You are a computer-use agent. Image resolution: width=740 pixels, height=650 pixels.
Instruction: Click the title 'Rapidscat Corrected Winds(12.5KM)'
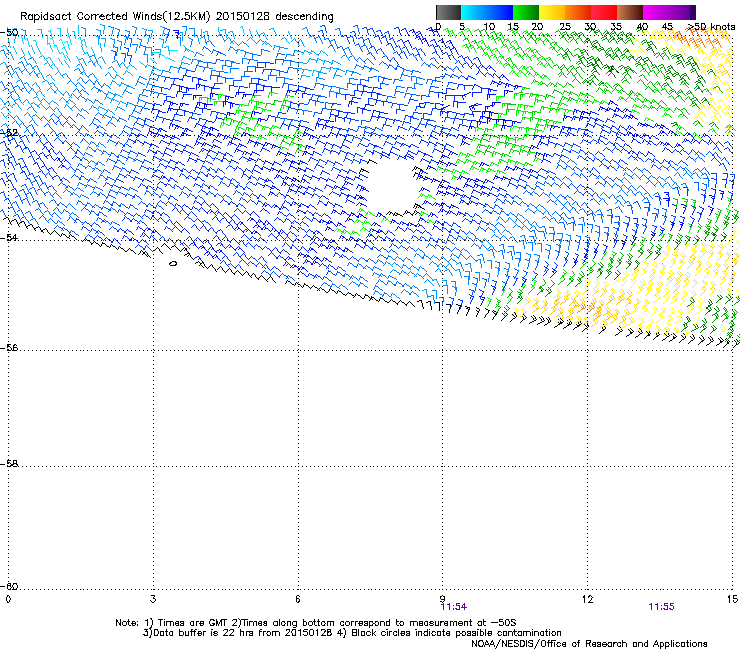click(x=115, y=16)
